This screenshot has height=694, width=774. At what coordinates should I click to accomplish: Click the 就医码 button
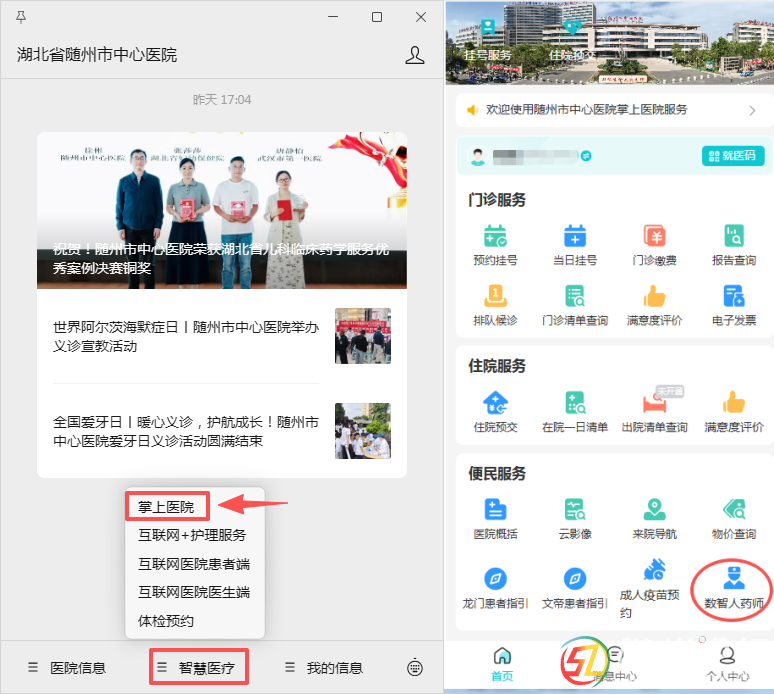click(x=733, y=155)
